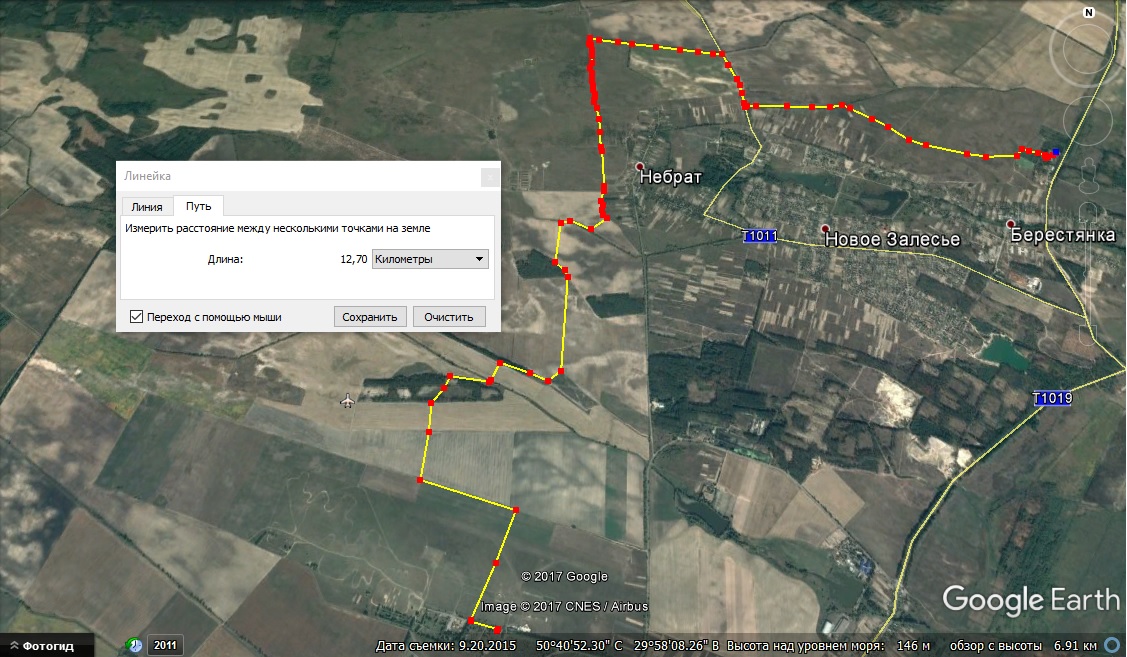Click the Берестянка place marker dot
The width and height of the screenshot is (1127, 657).
1011,224
